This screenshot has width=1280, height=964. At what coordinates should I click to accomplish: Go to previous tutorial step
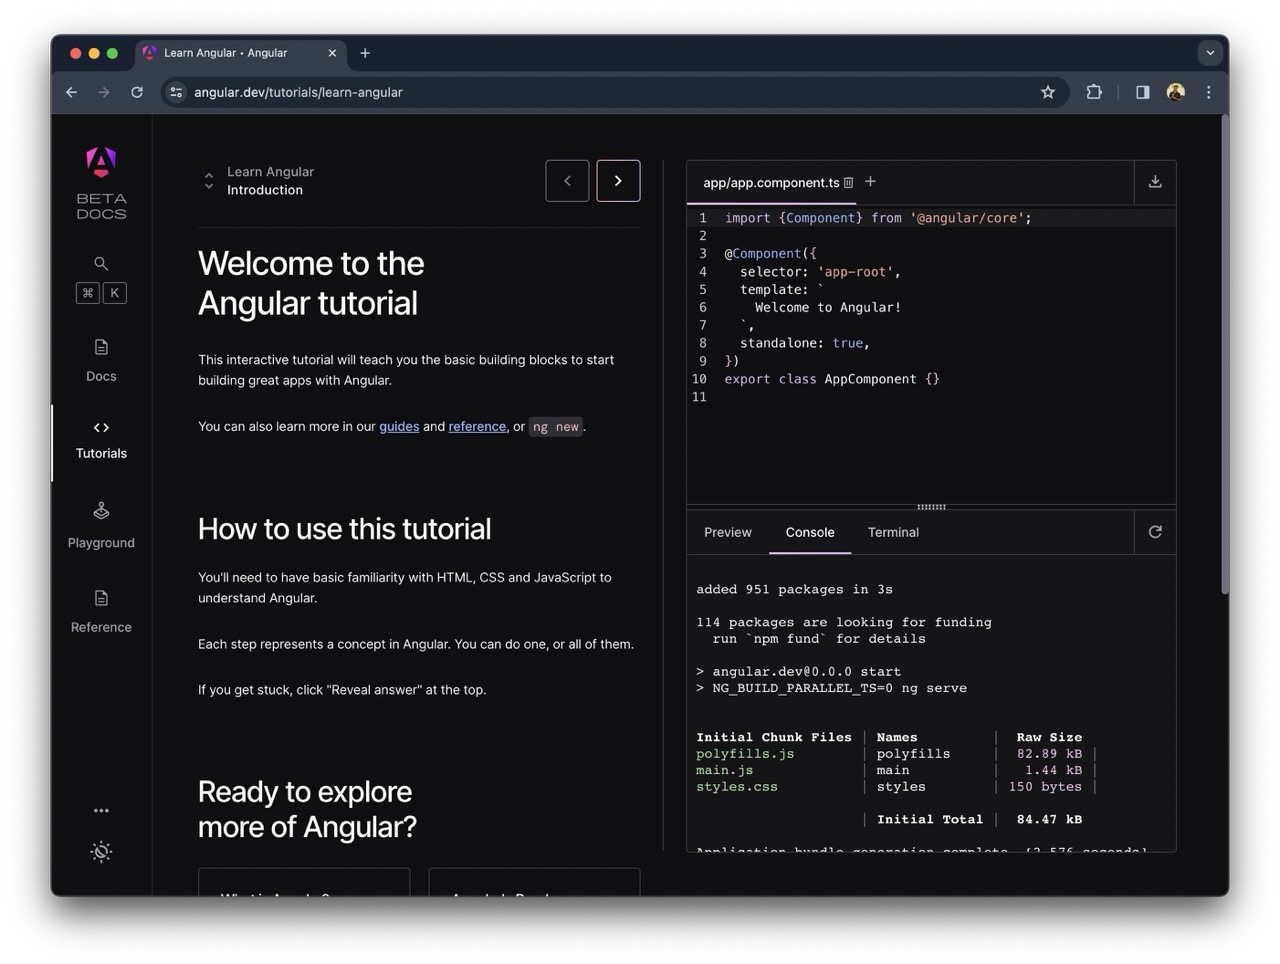tap(567, 181)
